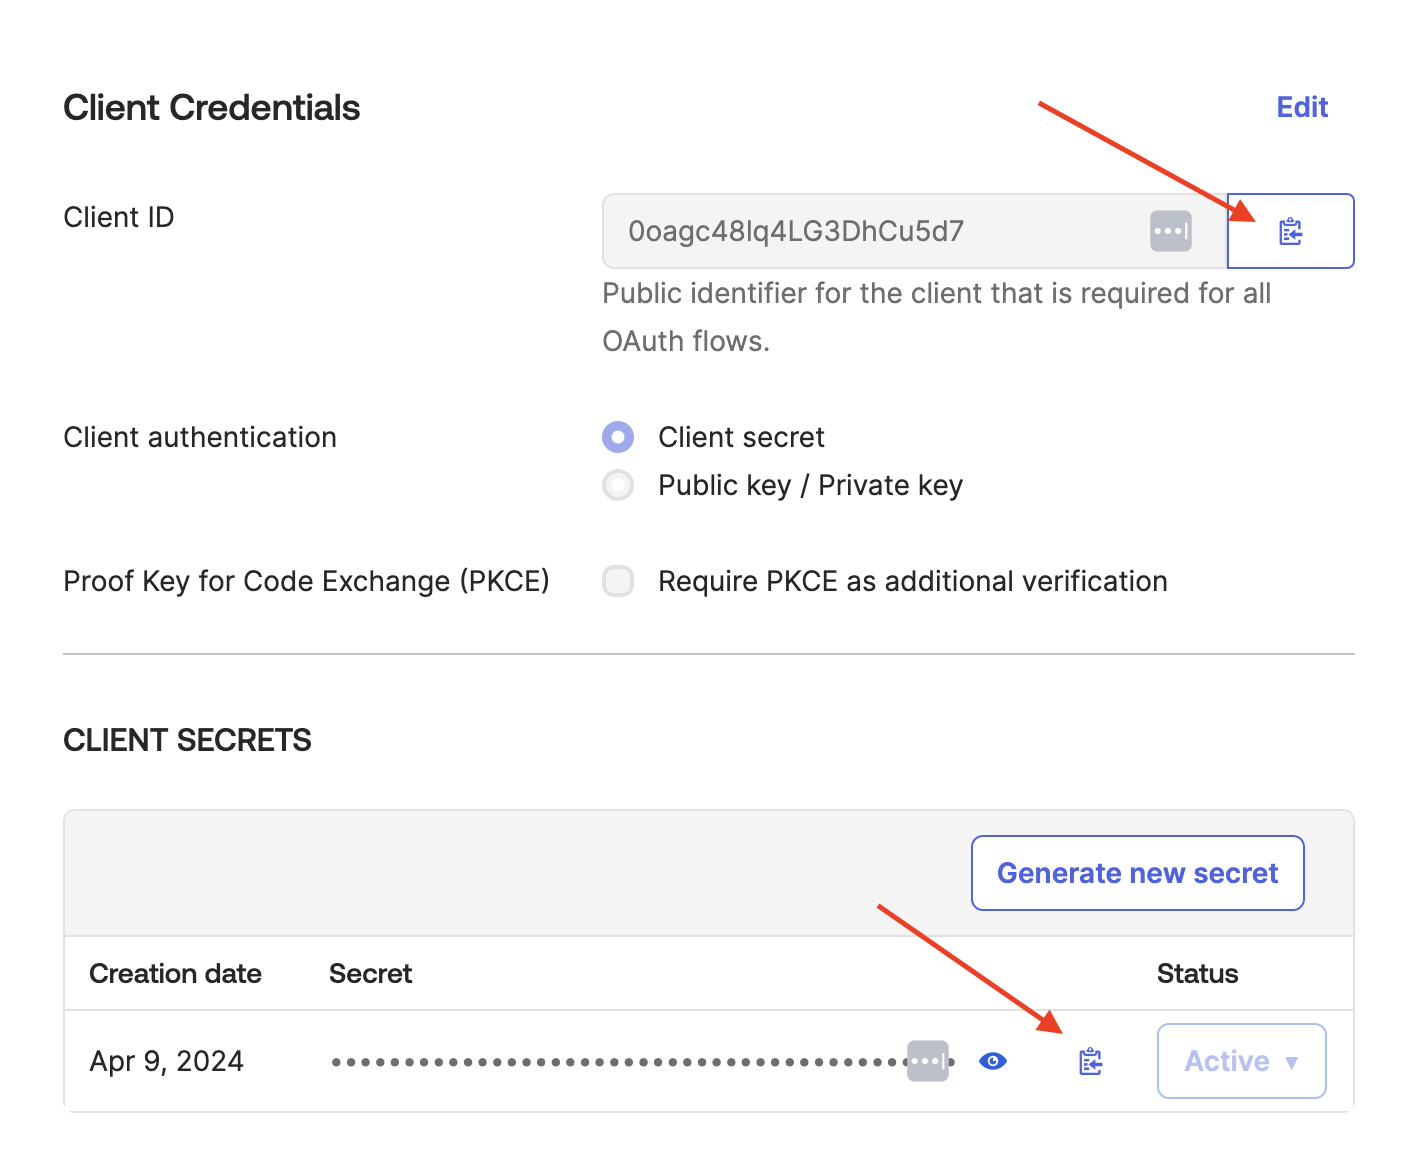Copy the Client ID to clipboard
This screenshot has width=1412, height=1162.
tap(1290, 231)
